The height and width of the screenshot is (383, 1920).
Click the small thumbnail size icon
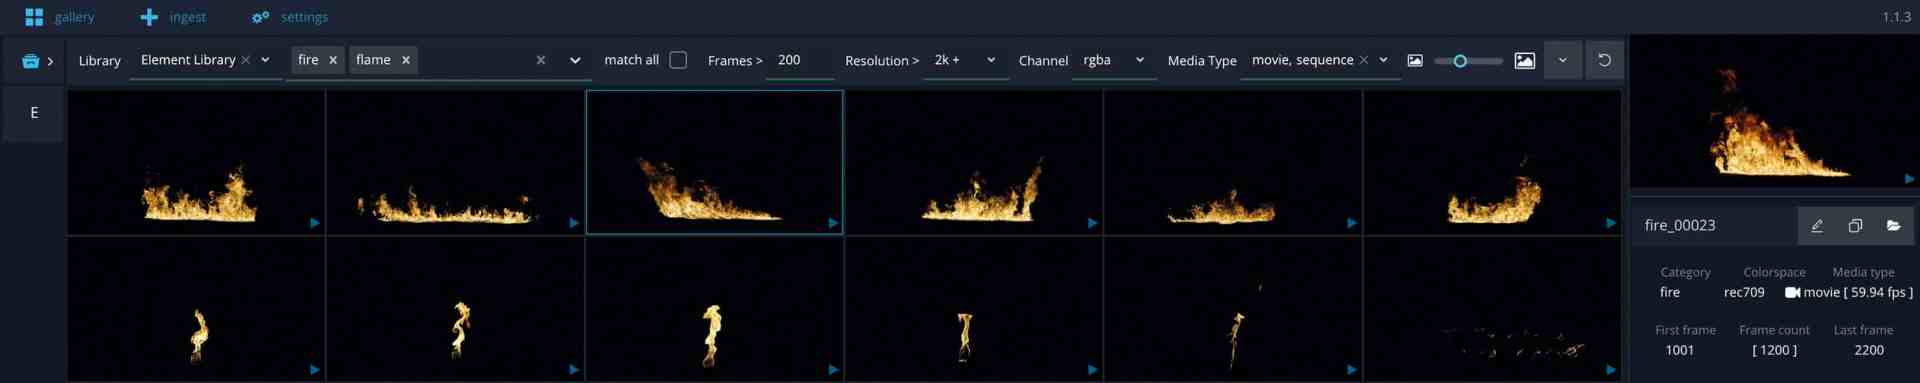[x=1415, y=60]
